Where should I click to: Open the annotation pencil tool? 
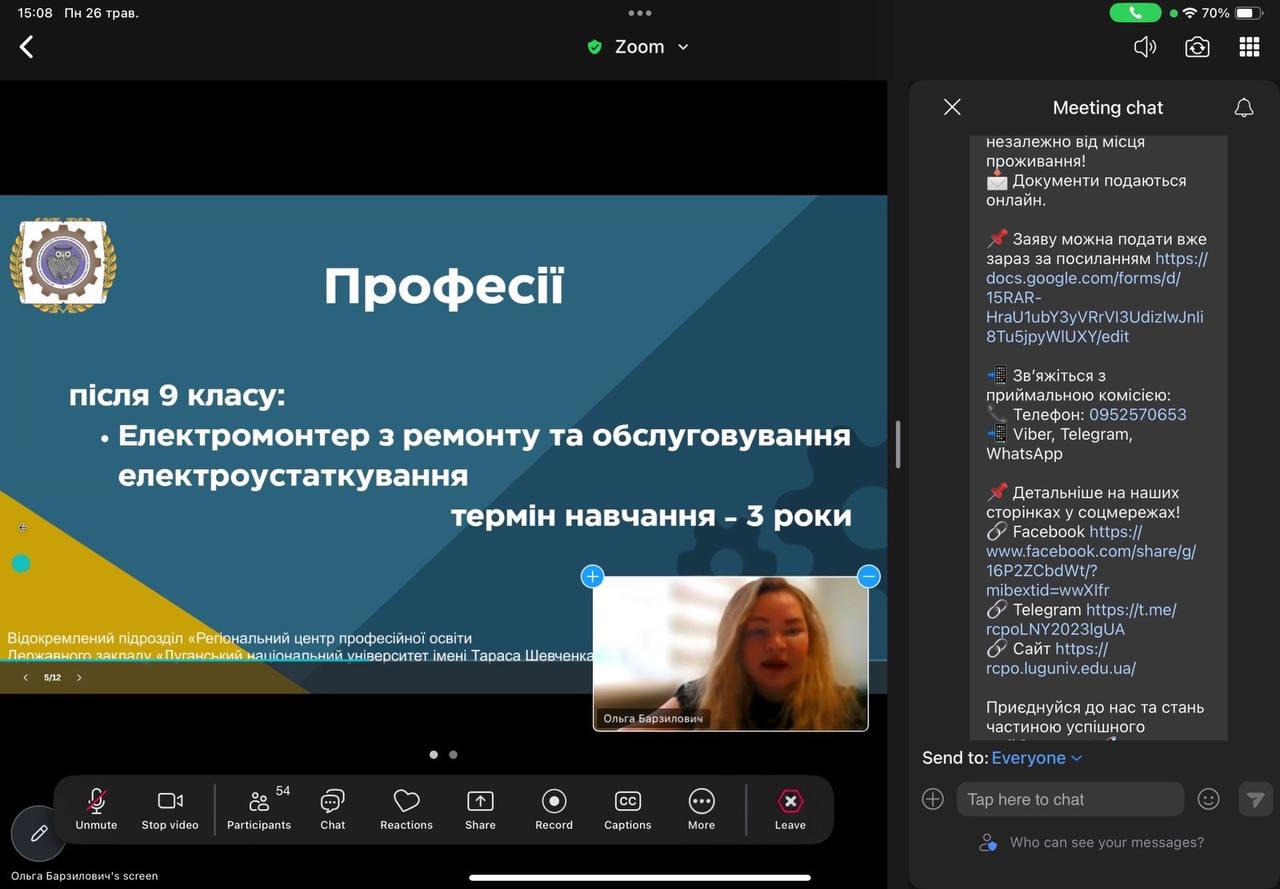[x=39, y=833]
